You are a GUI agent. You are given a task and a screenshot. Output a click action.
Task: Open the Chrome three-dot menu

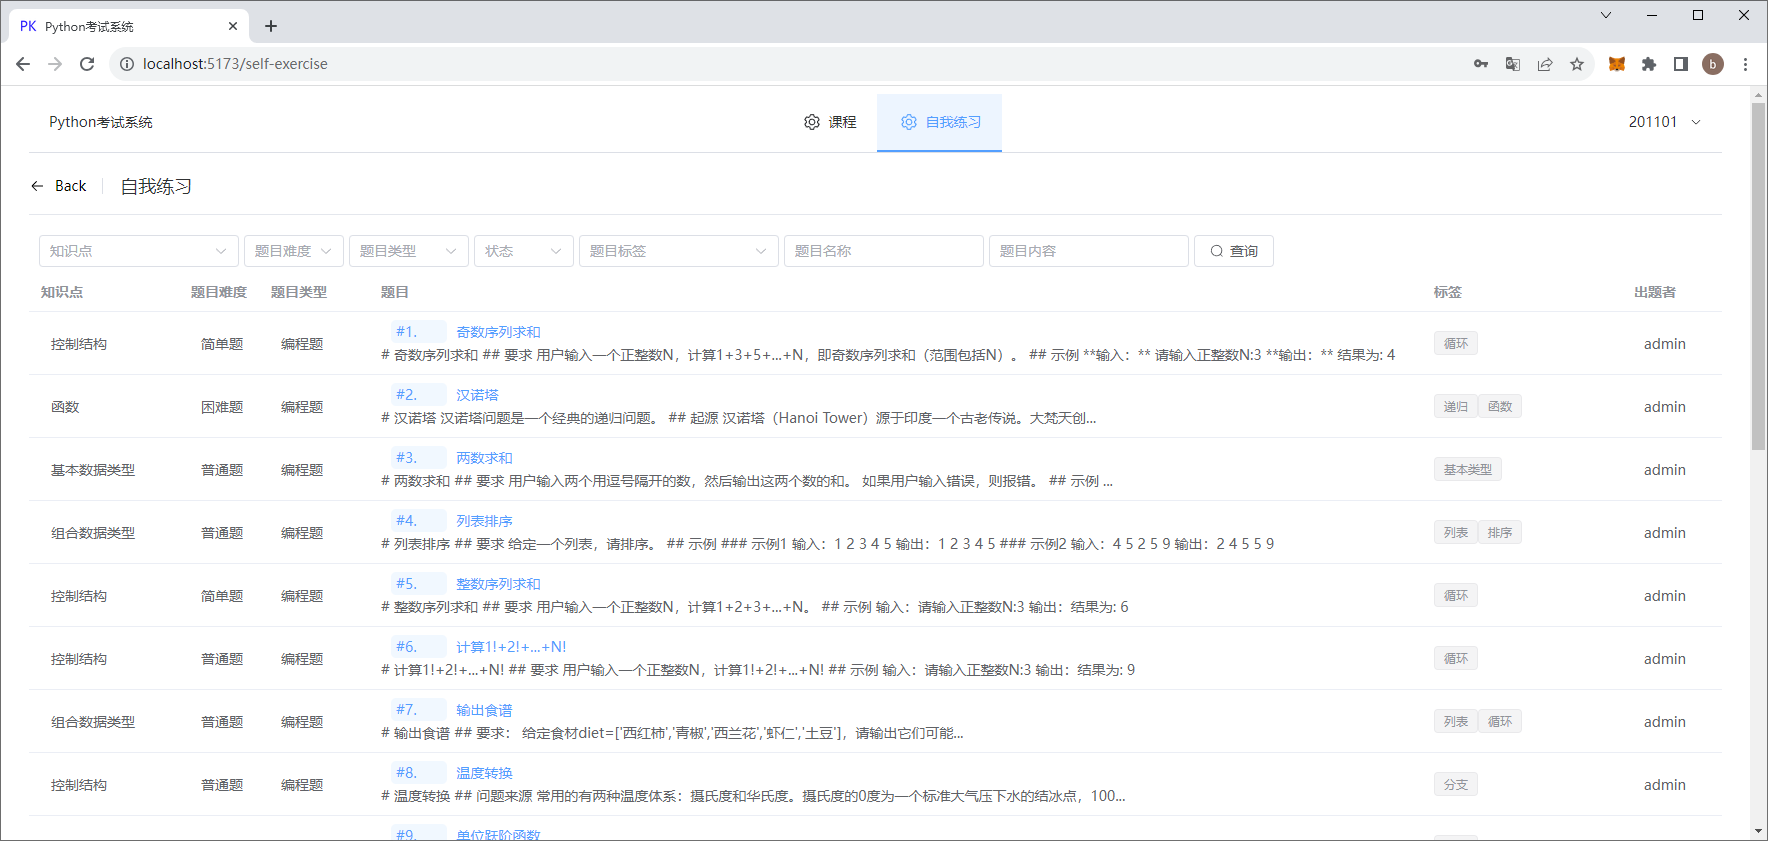coord(1745,64)
